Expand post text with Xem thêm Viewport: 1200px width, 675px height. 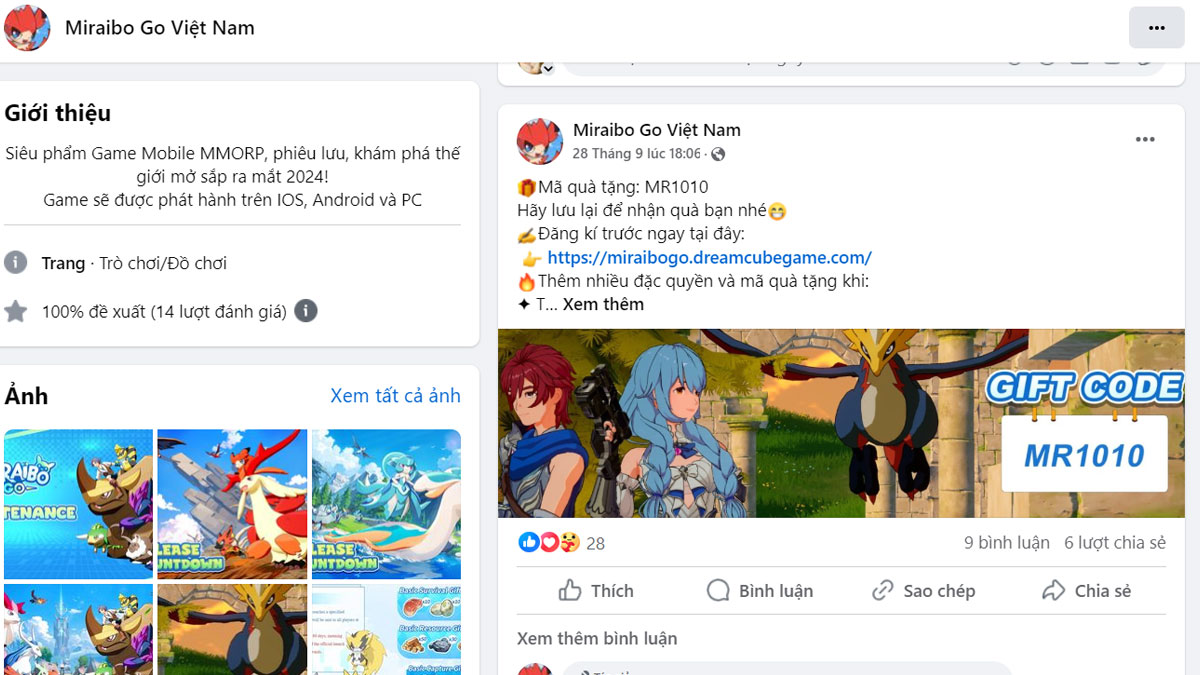[603, 304]
